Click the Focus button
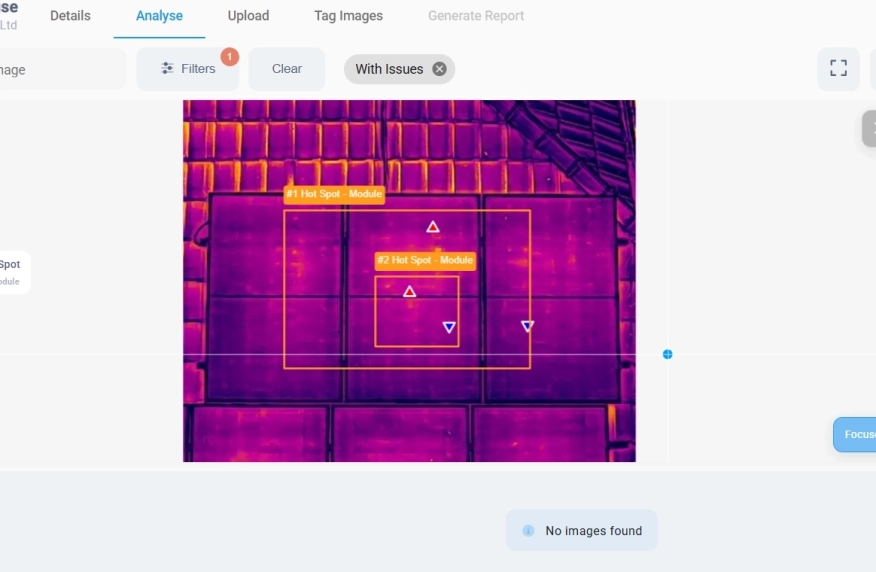The width and height of the screenshot is (876, 572). click(x=855, y=435)
